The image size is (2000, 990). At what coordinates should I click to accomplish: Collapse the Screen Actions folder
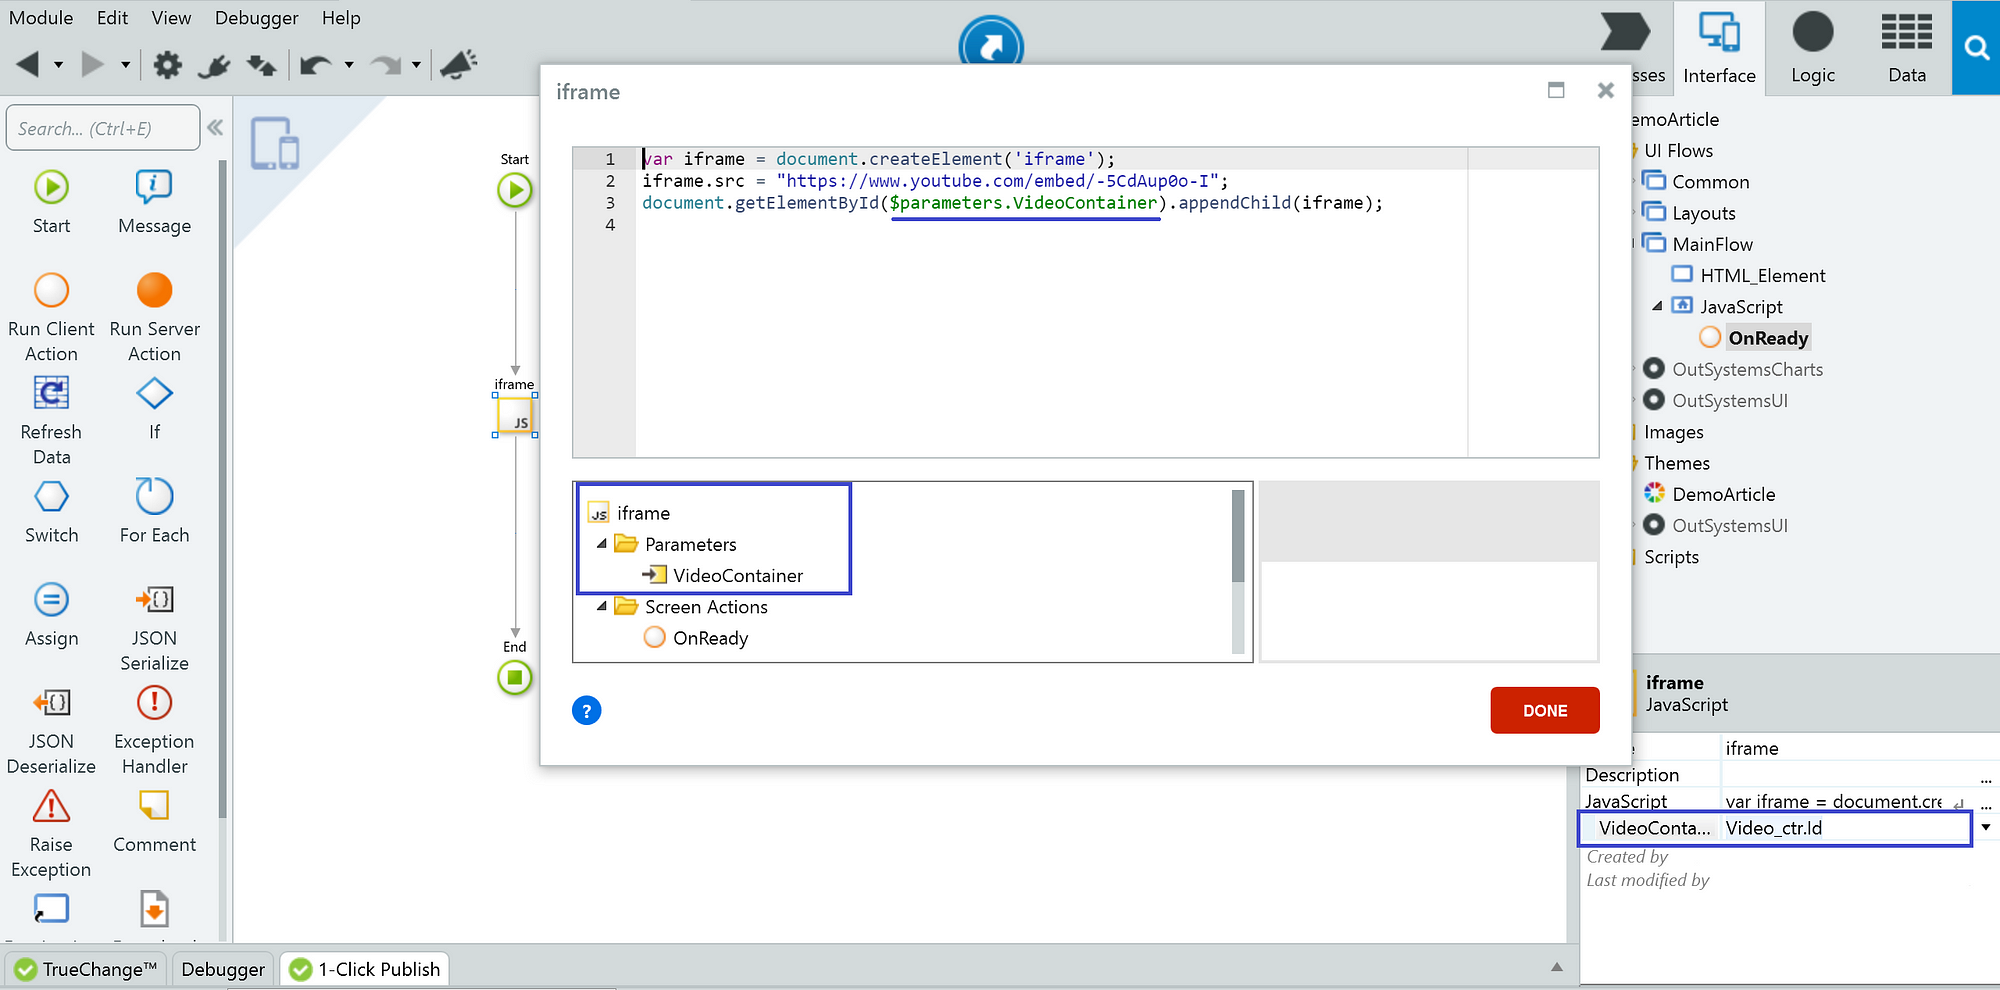(x=601, y=606)
